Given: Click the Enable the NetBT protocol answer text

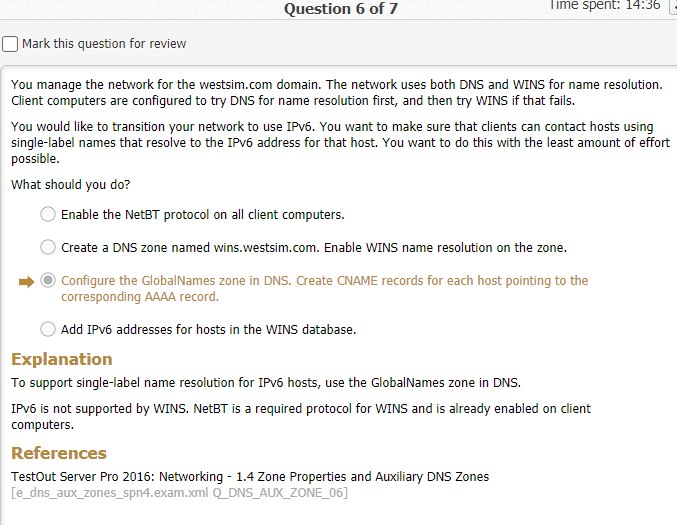Looking at the screenshot, I should click(202, 214).
